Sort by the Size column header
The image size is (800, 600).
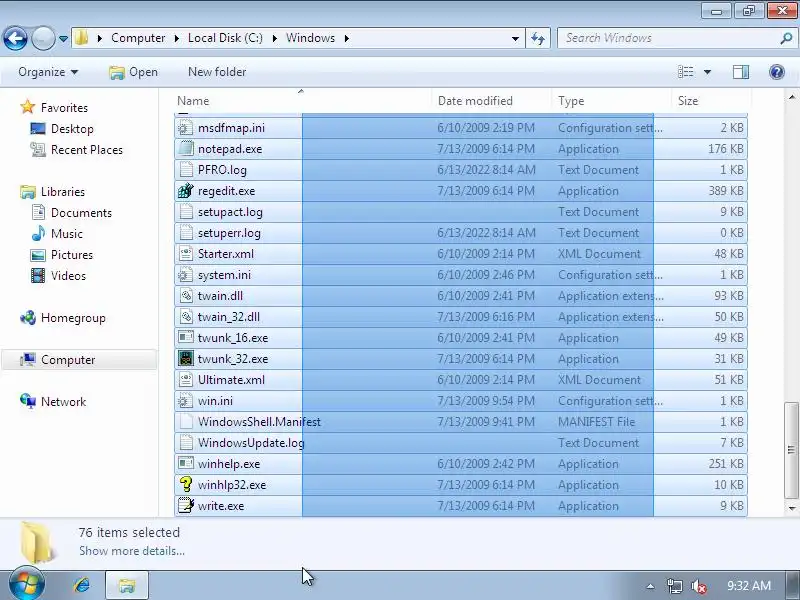[711, 101]
